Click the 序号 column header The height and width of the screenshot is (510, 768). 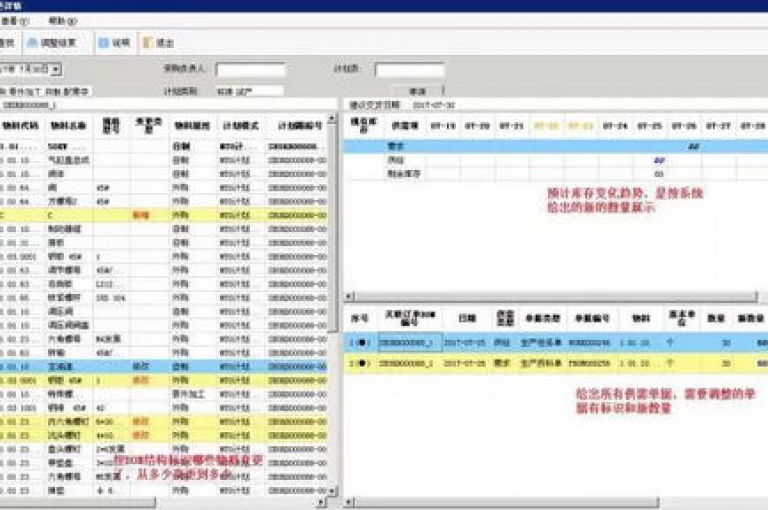(360, 318)
